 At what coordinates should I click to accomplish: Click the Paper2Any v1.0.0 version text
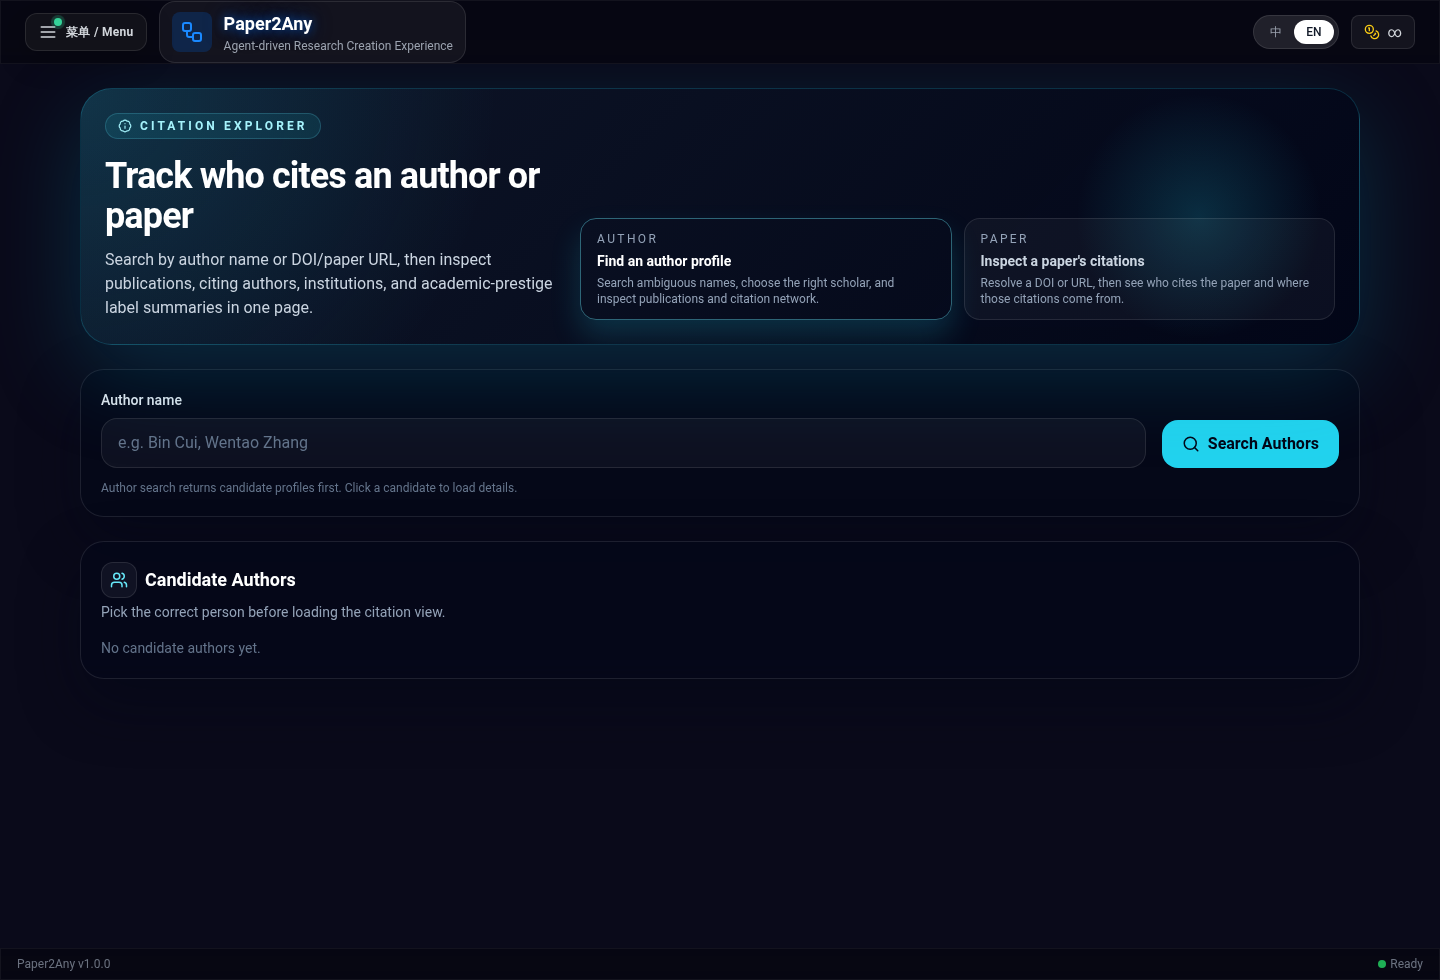click(64, 964)
